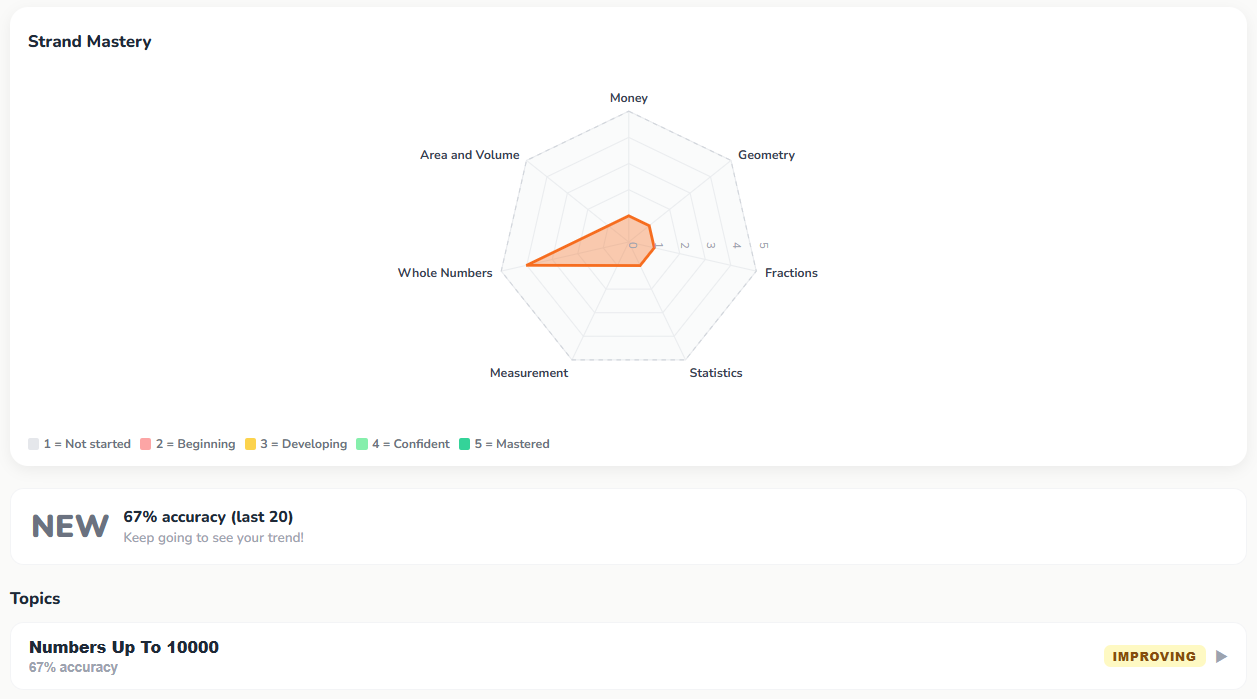Expand the Numbers Up To 10000 topic arrow
This screenshot has height=699, width=1257.
click(x=1221, y=657)
